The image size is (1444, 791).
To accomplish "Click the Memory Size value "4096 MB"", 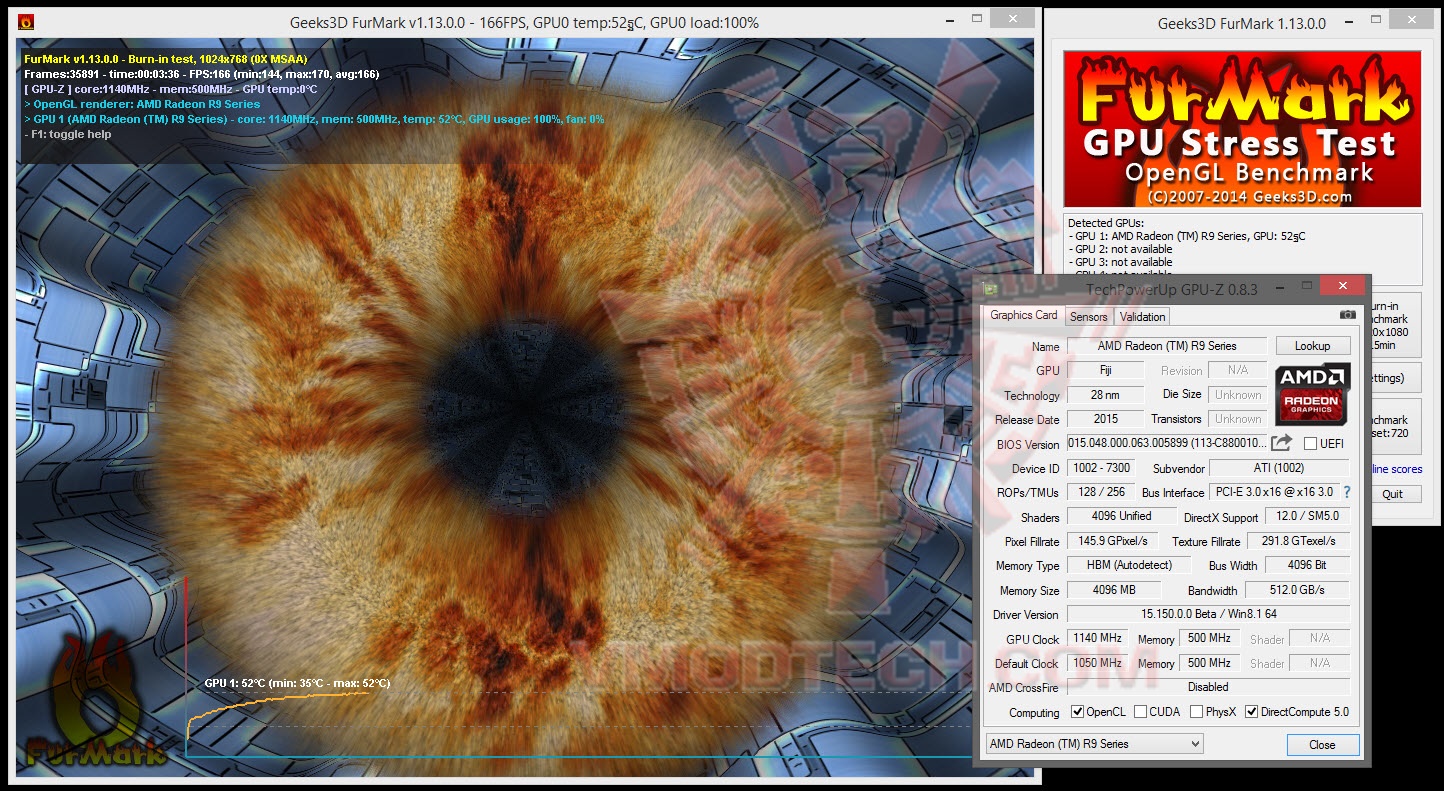I will point(1113,590).
